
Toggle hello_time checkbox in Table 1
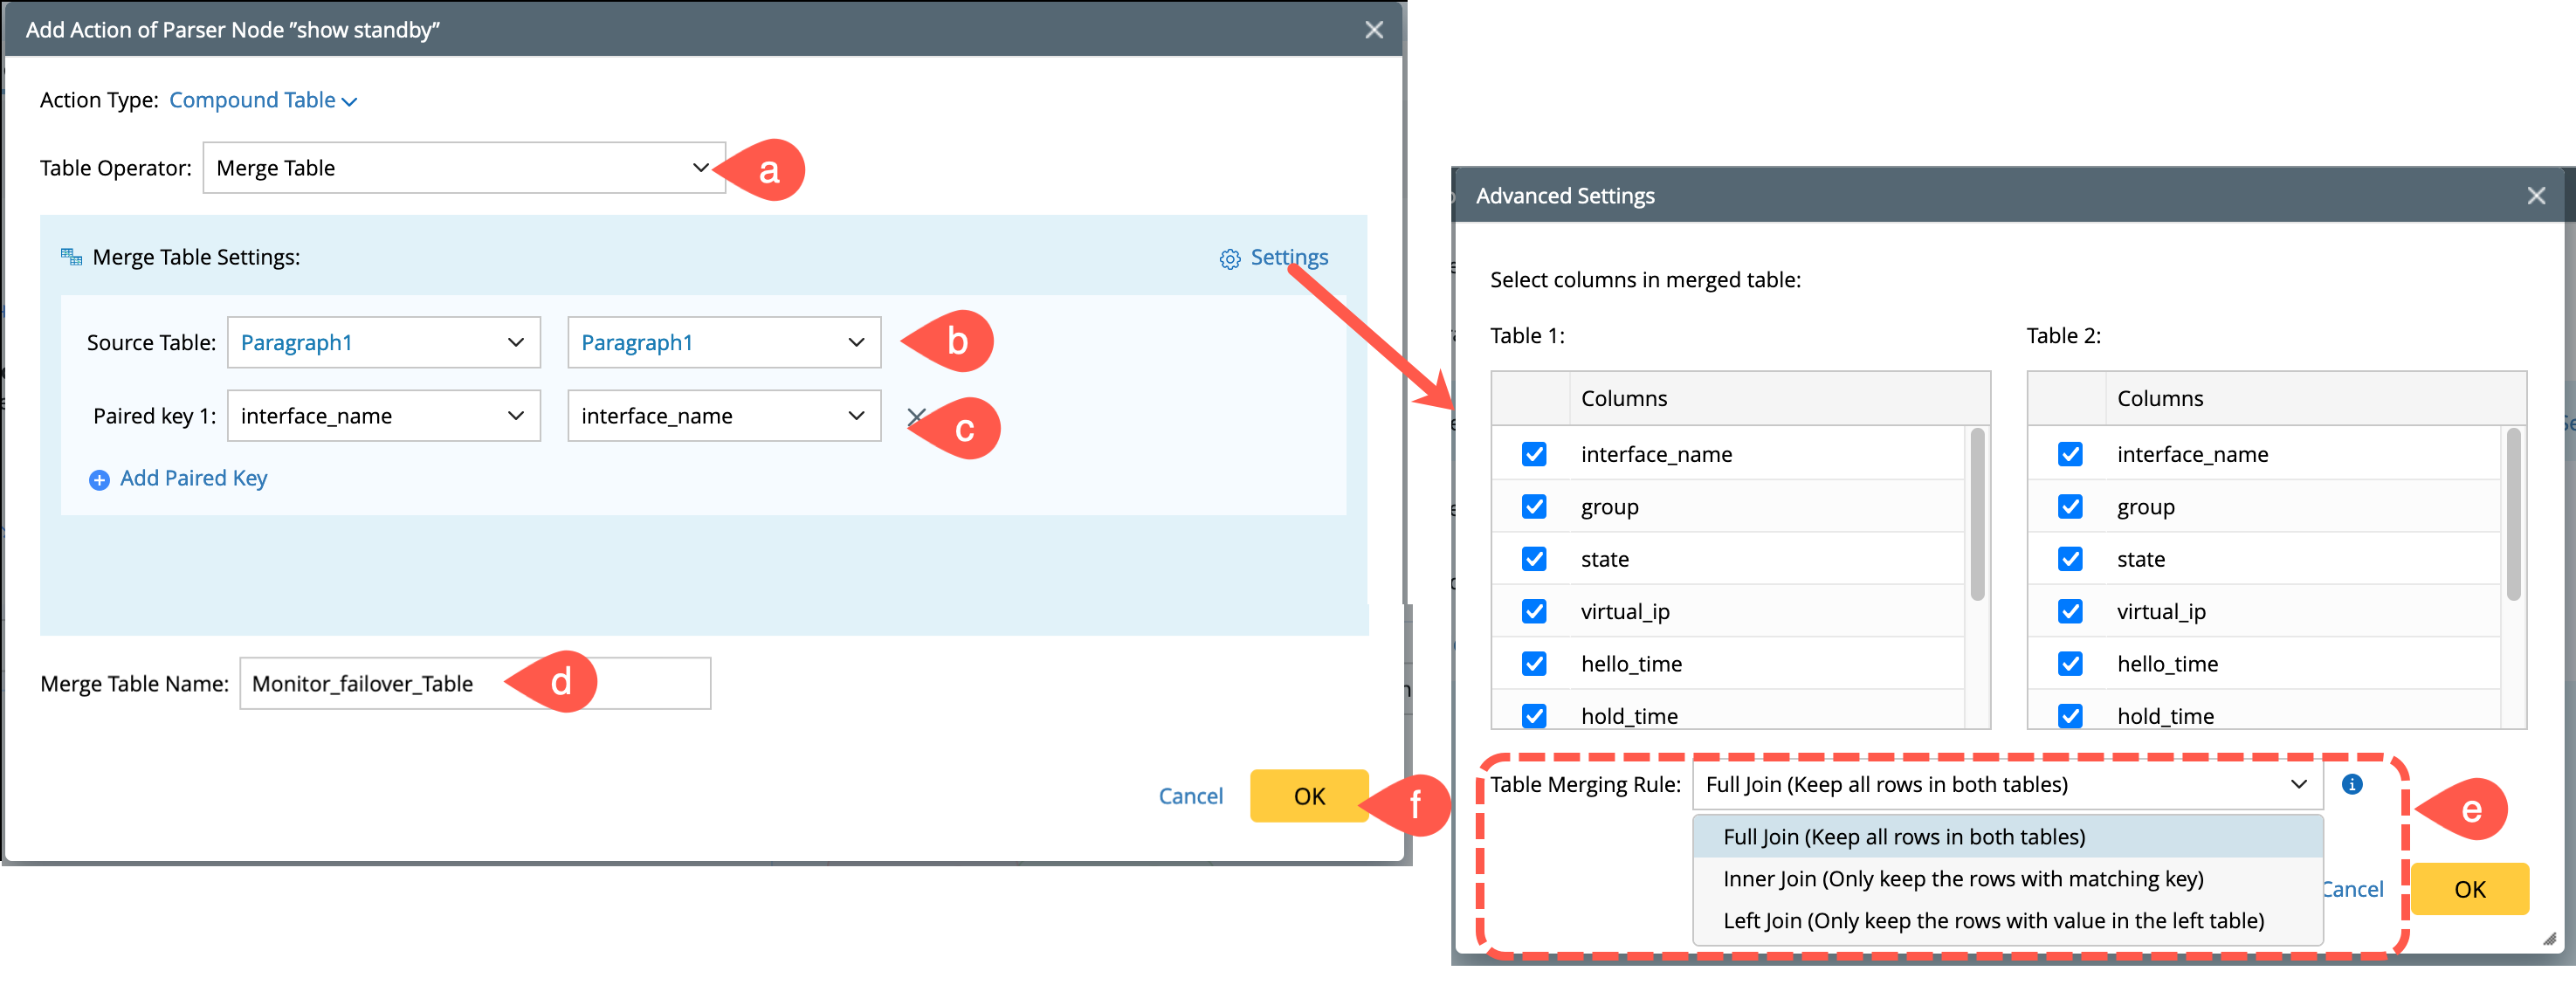[x=1533, y=664]
